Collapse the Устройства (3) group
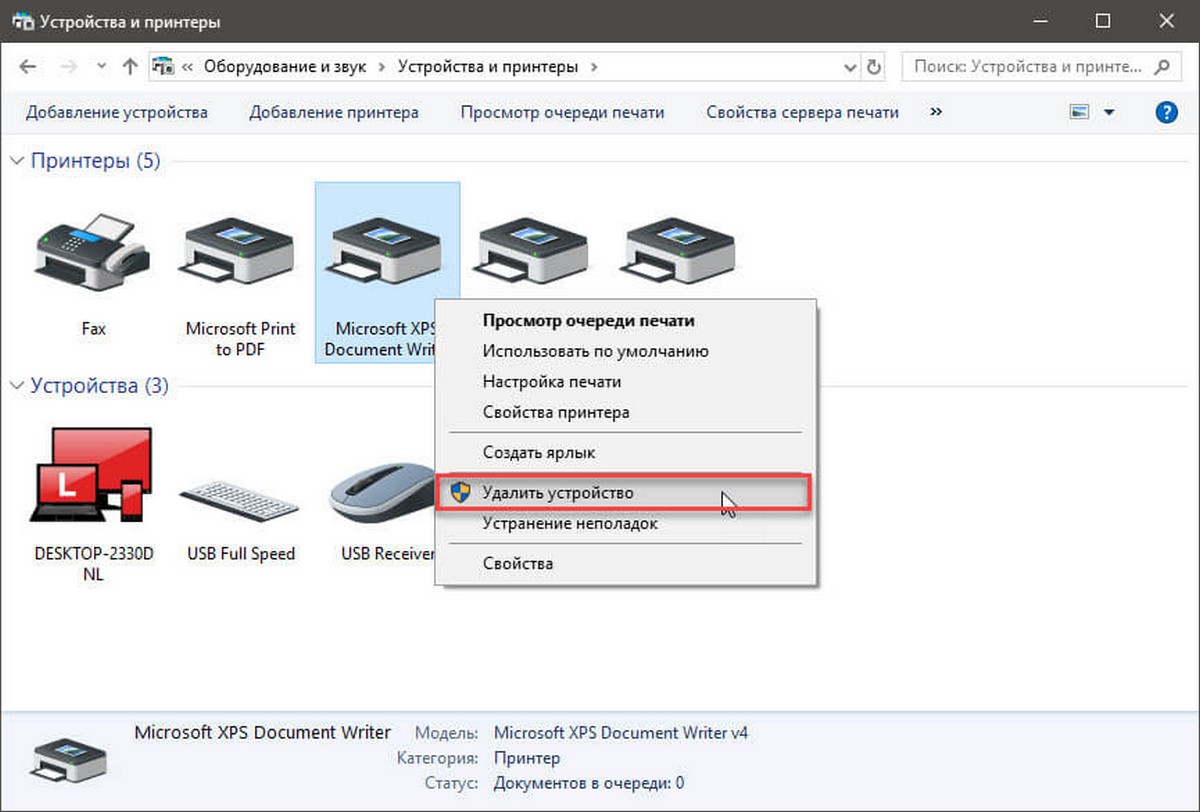The image size is (1200, 812). 17,386
